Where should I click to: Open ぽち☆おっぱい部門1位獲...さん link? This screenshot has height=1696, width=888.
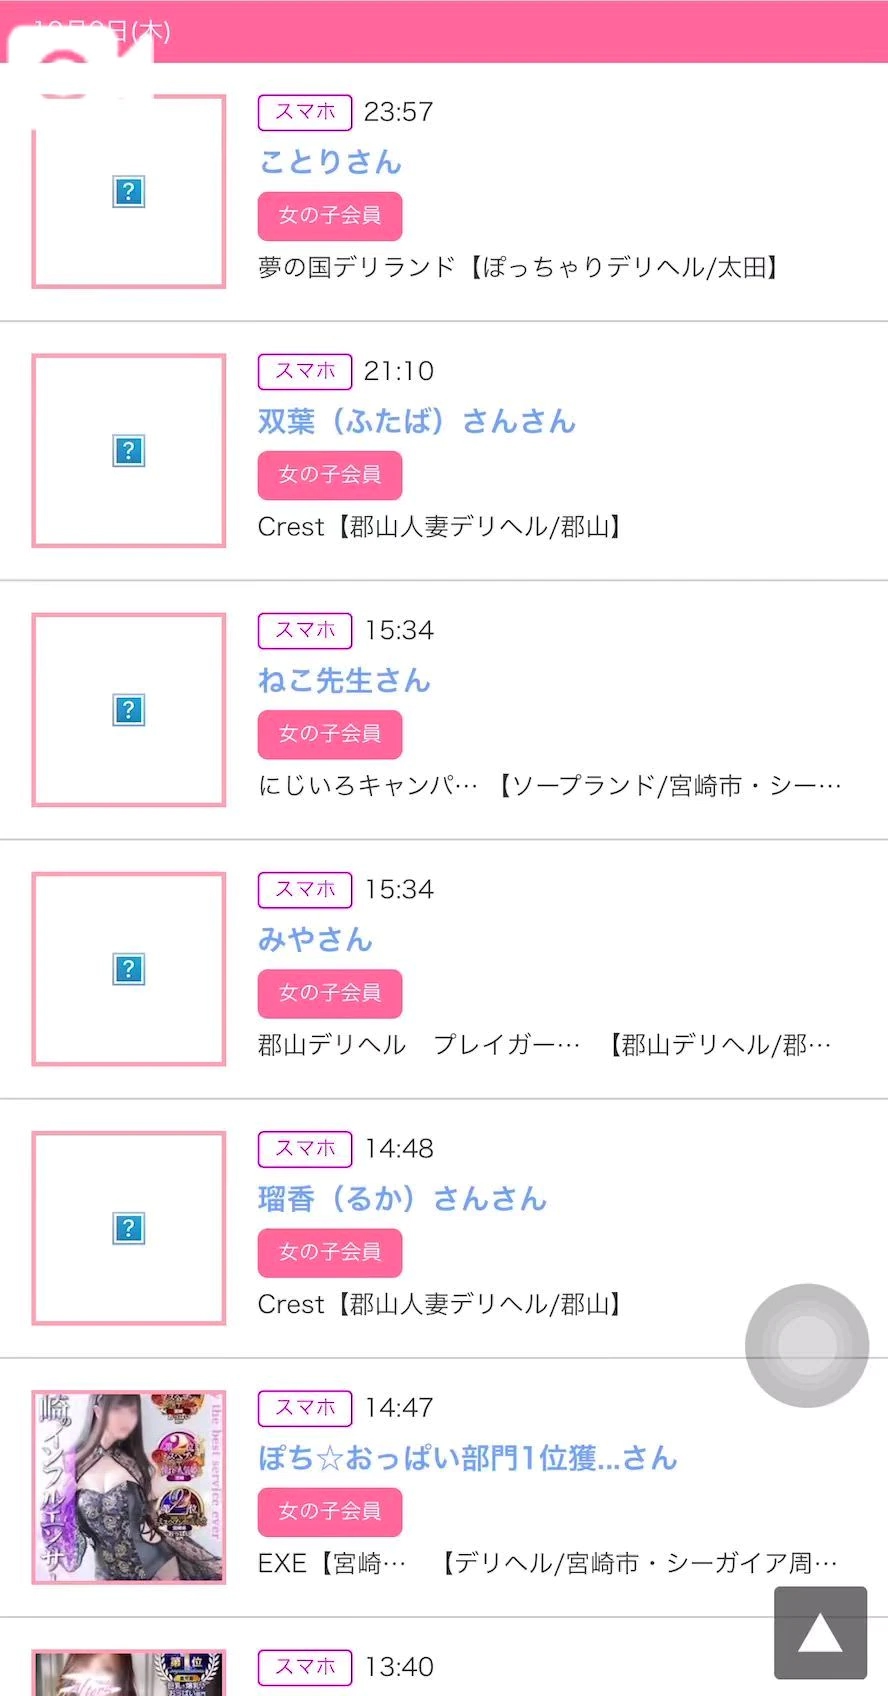click(467, 1457)
